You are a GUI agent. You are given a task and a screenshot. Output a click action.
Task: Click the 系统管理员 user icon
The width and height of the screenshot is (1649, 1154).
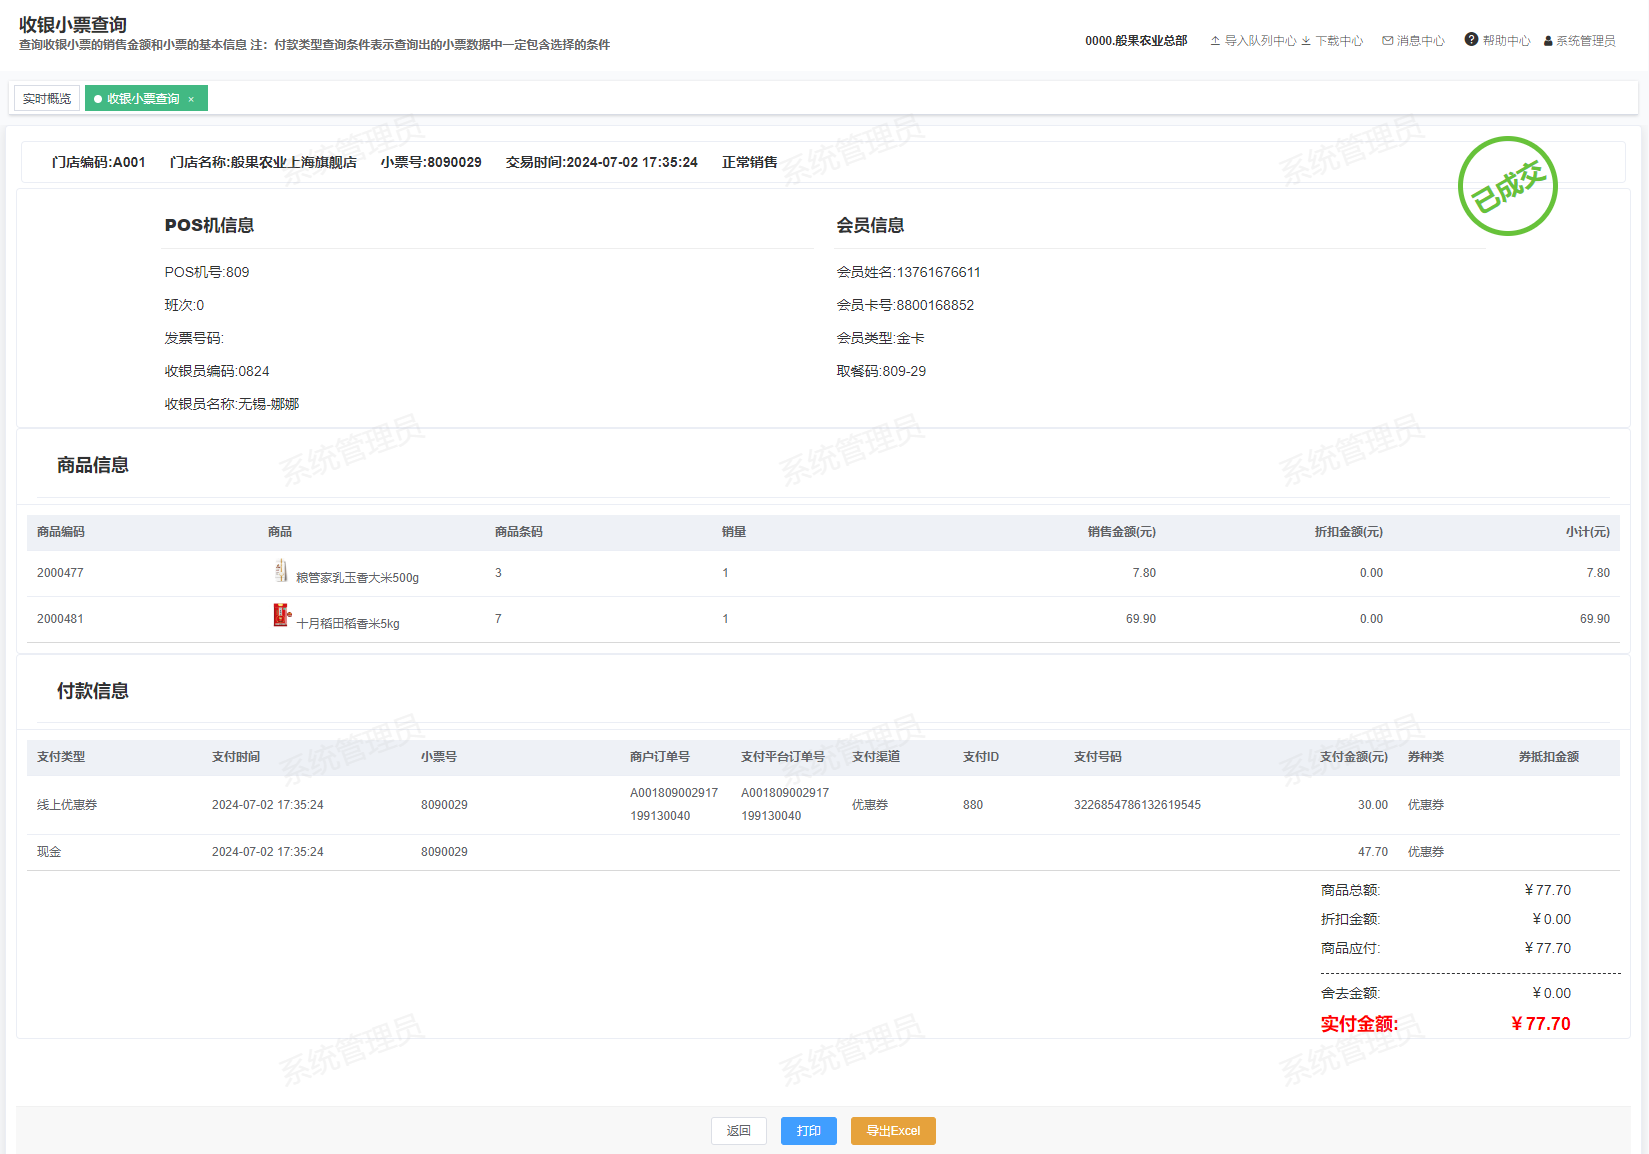[x=1548, y=41]
